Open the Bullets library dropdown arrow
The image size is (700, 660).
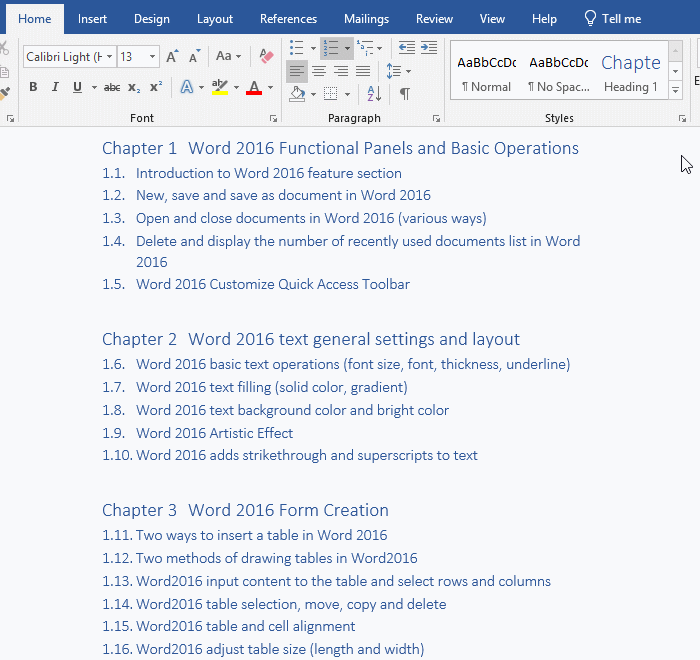coord(313,48)
